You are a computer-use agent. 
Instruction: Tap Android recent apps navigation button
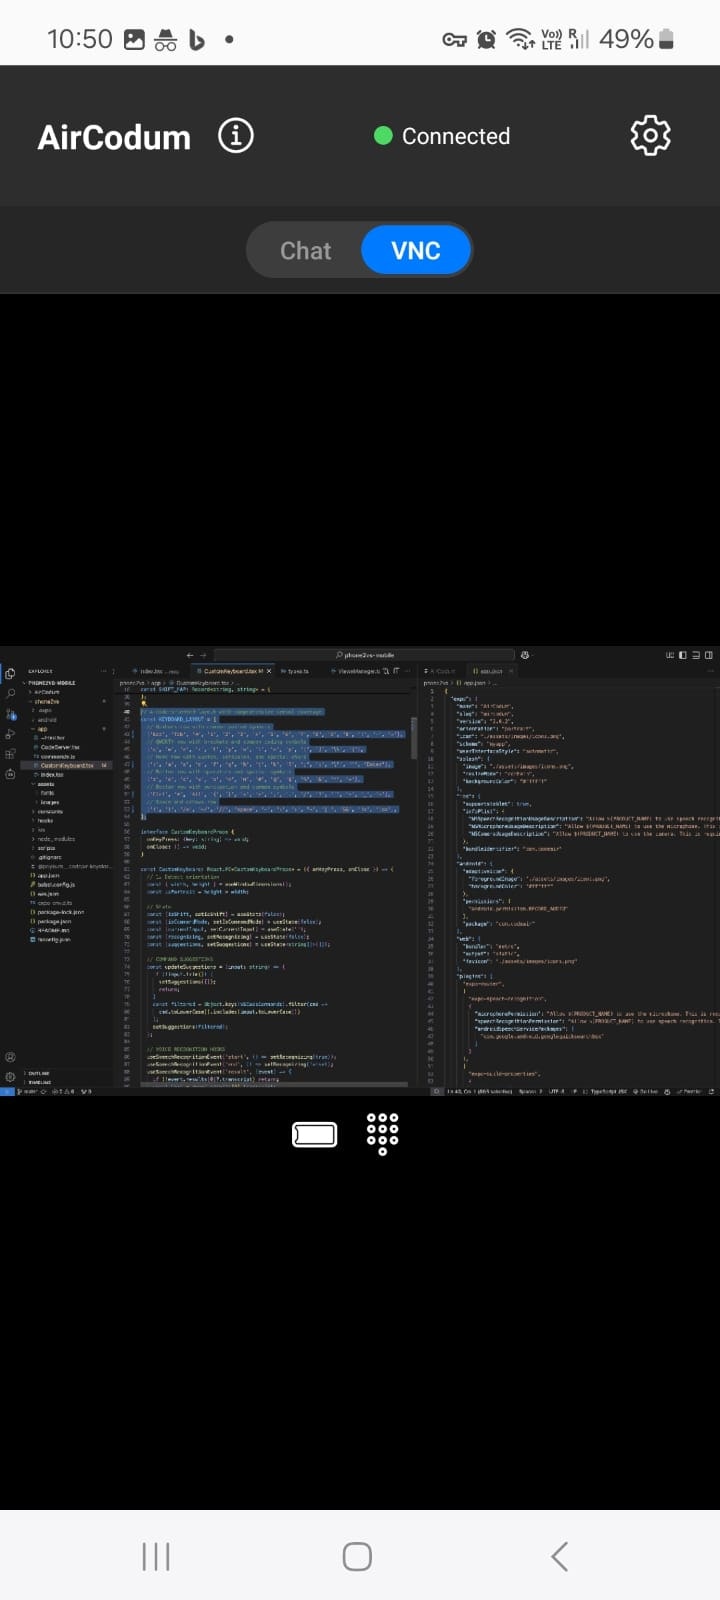click(x=156, y=1556)
